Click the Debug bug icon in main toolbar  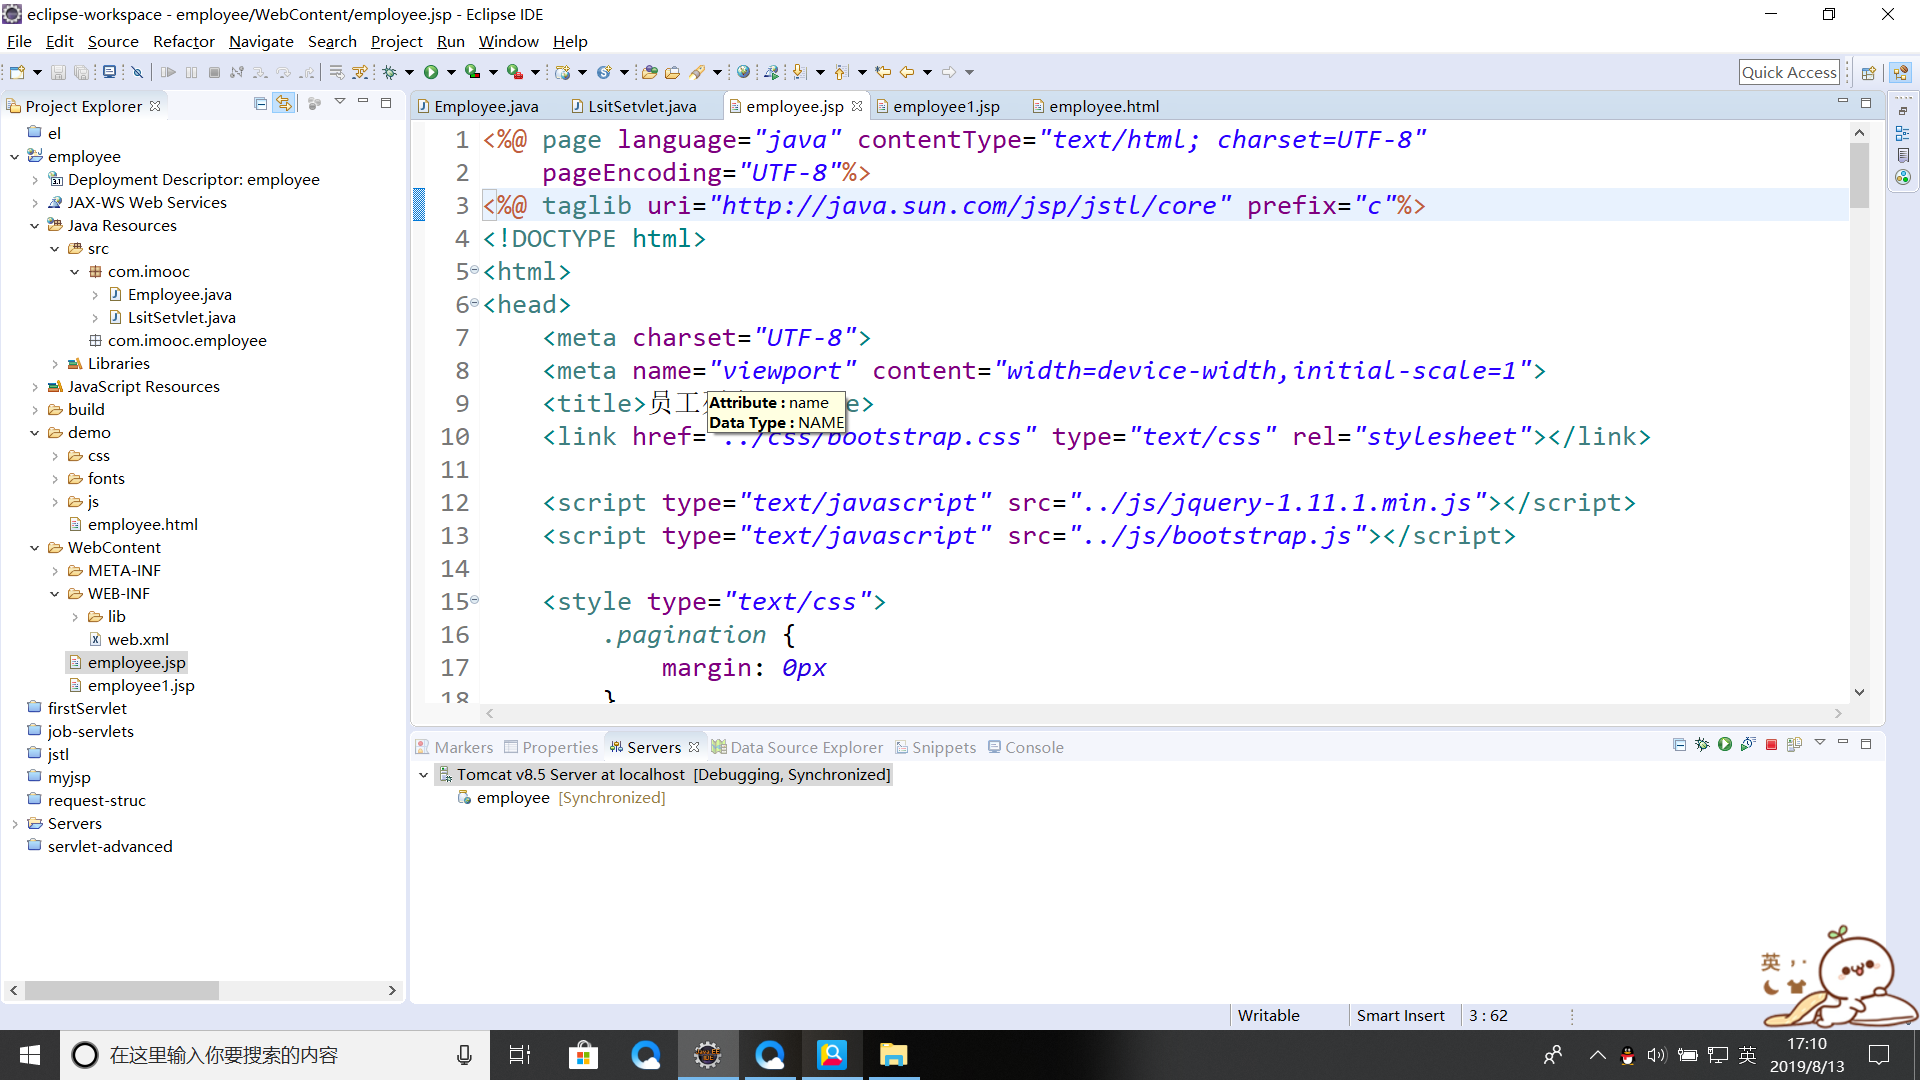[x=390, y=72]
